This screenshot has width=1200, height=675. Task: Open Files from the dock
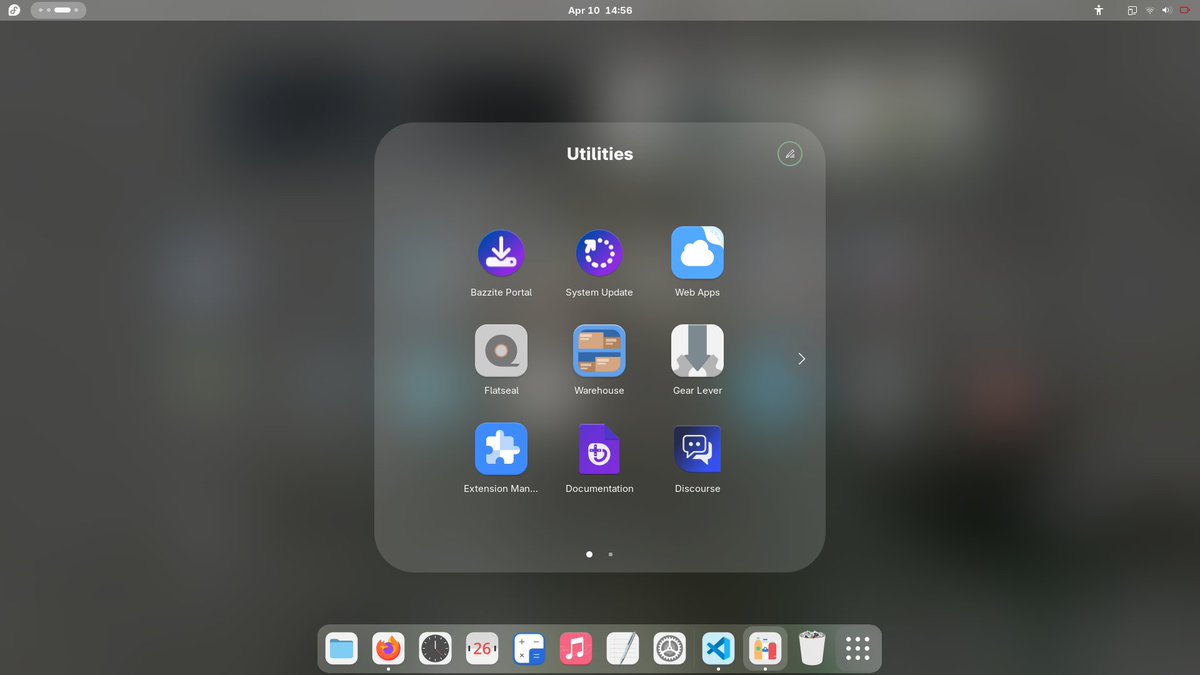tap(342, 649)
